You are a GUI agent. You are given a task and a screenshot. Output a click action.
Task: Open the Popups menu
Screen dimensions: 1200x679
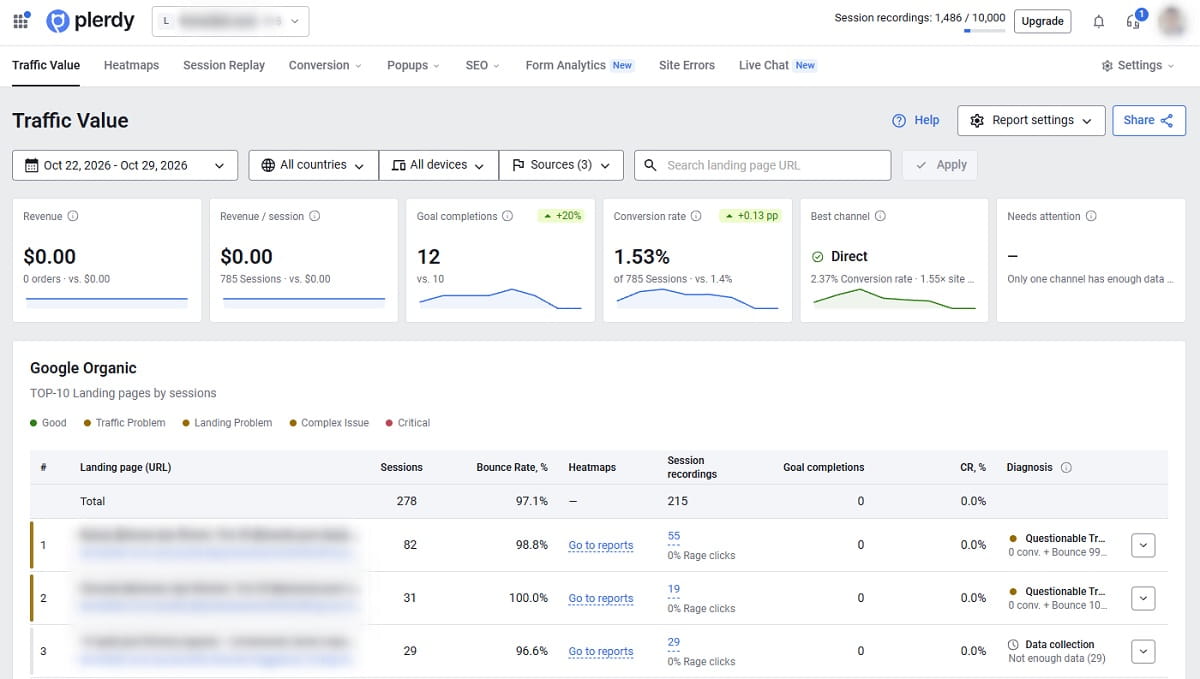click(x=413, y=65)
